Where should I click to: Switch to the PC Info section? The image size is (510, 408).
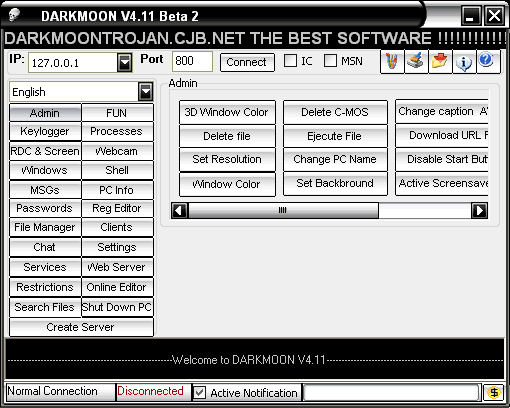117,190
